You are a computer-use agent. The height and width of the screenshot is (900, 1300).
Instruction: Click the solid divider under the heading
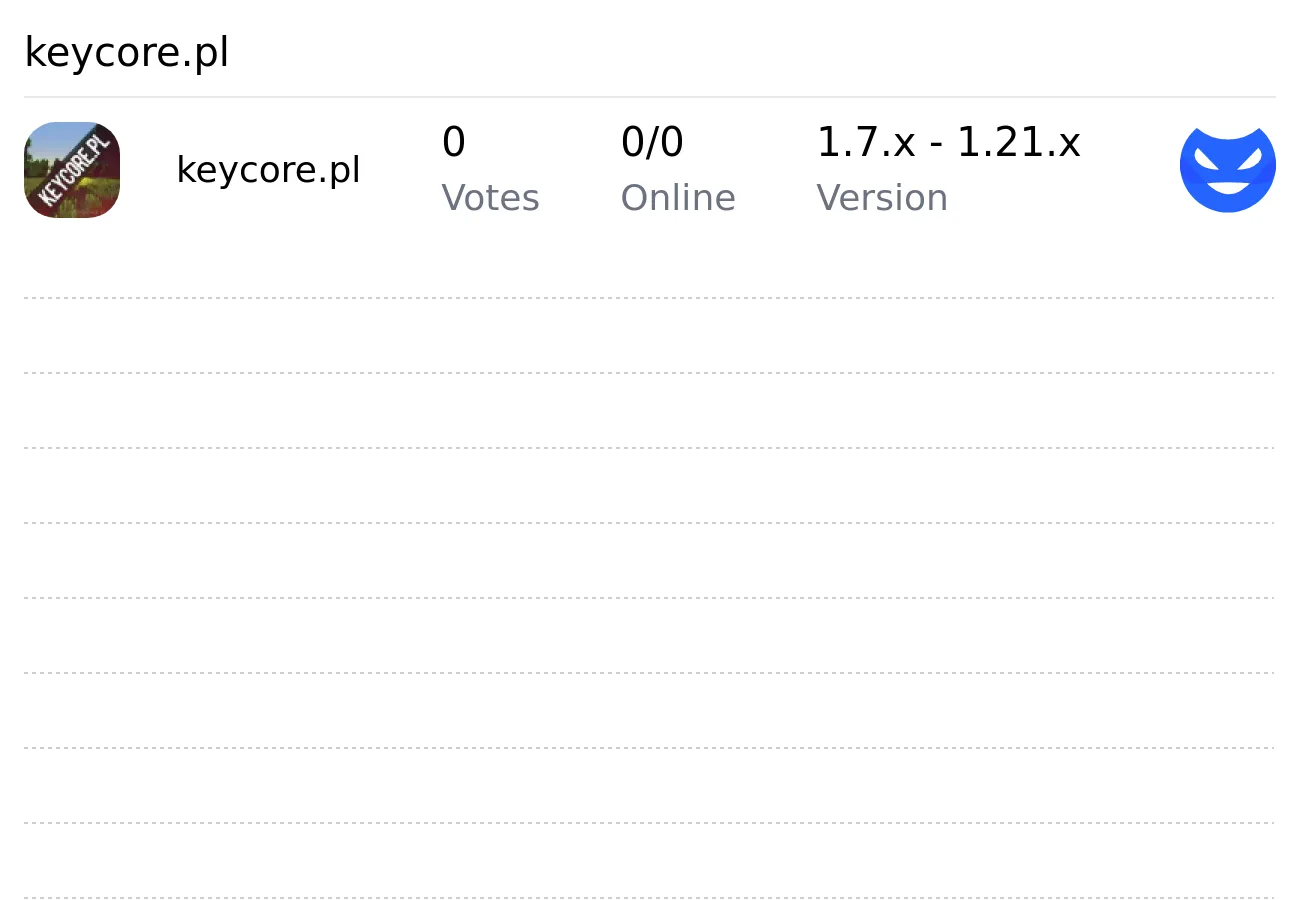650,97
